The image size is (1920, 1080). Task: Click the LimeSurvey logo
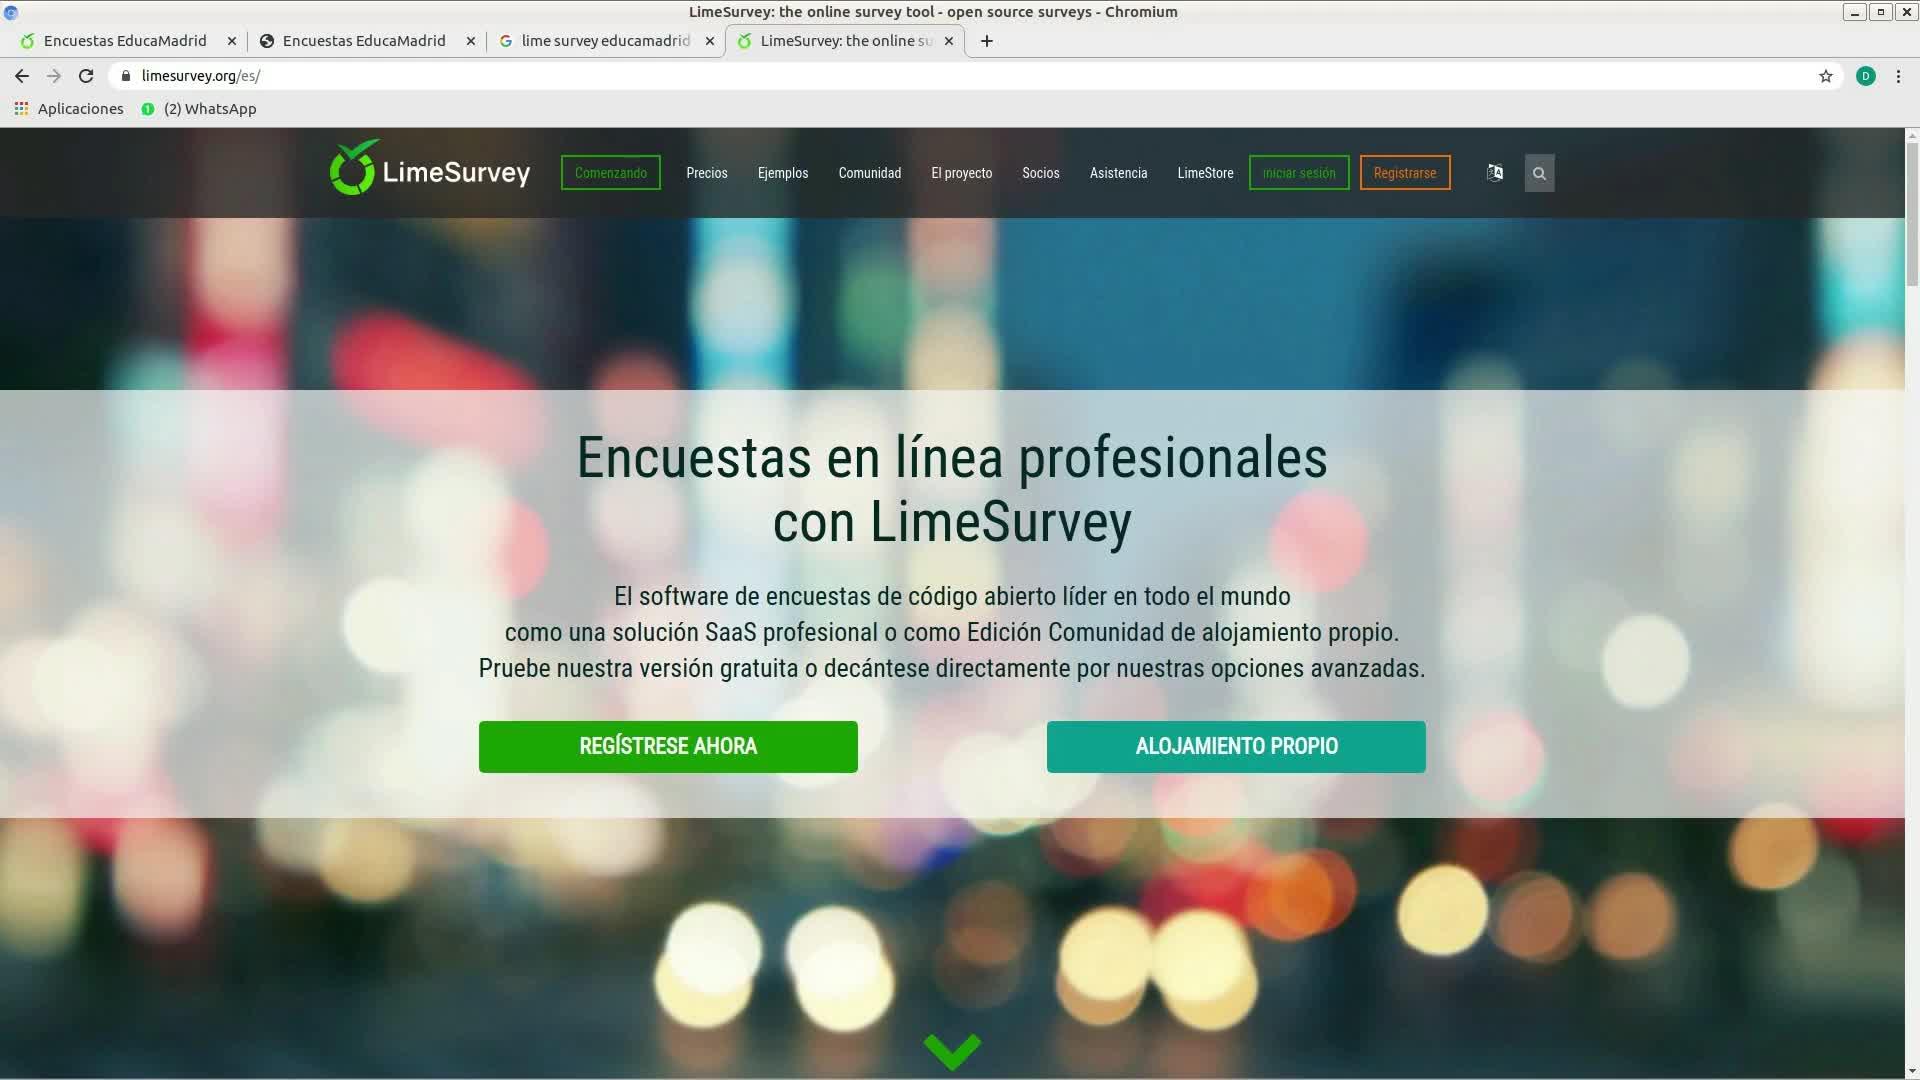pos(430,170)
